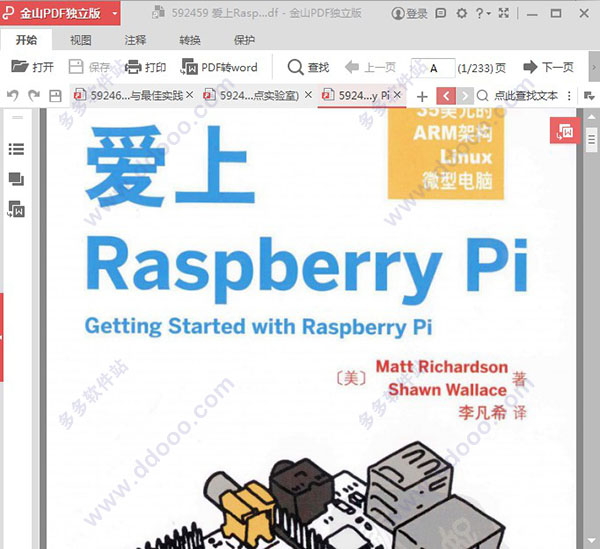600x549 pixels.
Task: Click the 查找 search button
Action: pos(308,67)
